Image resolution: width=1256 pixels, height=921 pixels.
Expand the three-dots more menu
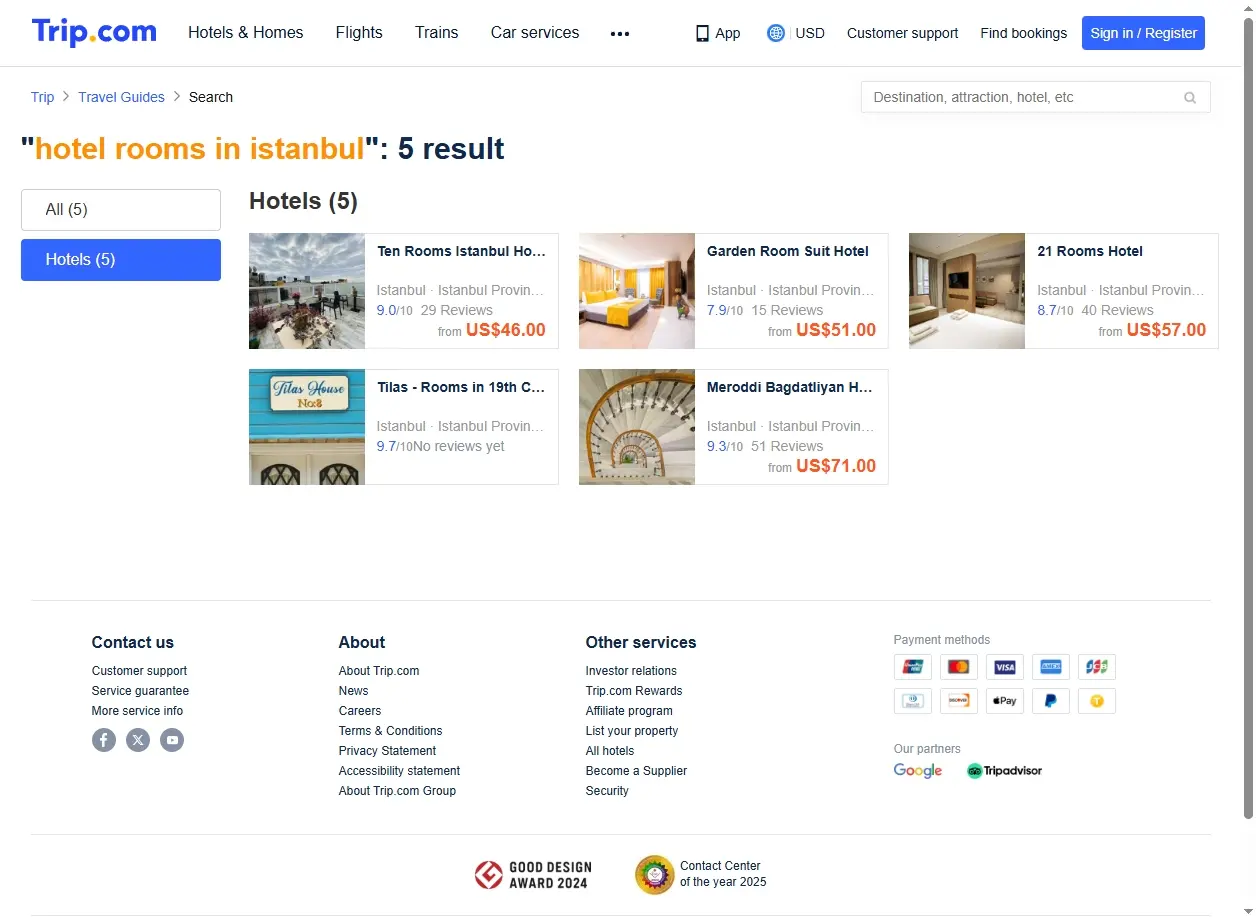pos(620,33)
